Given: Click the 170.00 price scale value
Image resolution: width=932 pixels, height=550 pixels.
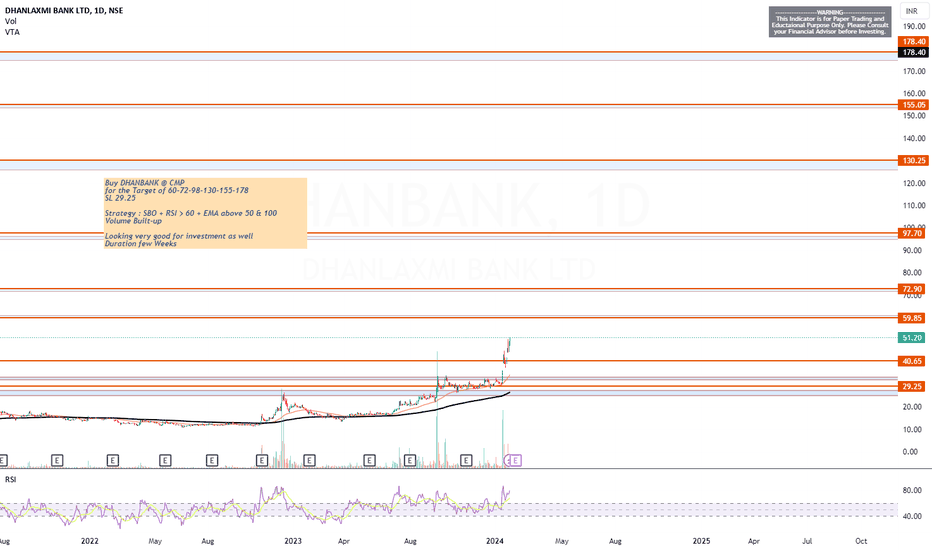Looking at the screenshot, I should pyautogui.click(x=914, y=71).
